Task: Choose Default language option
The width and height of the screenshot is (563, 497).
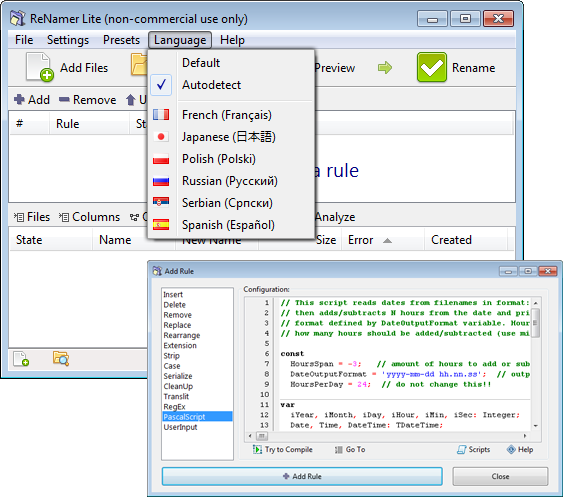Action: pos(231,63)
